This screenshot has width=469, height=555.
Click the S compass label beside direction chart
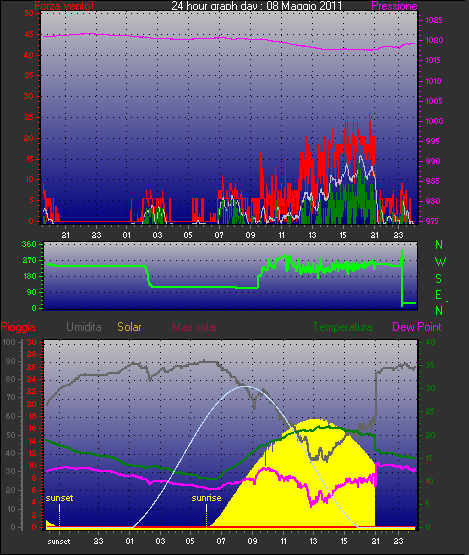(439, 279)
